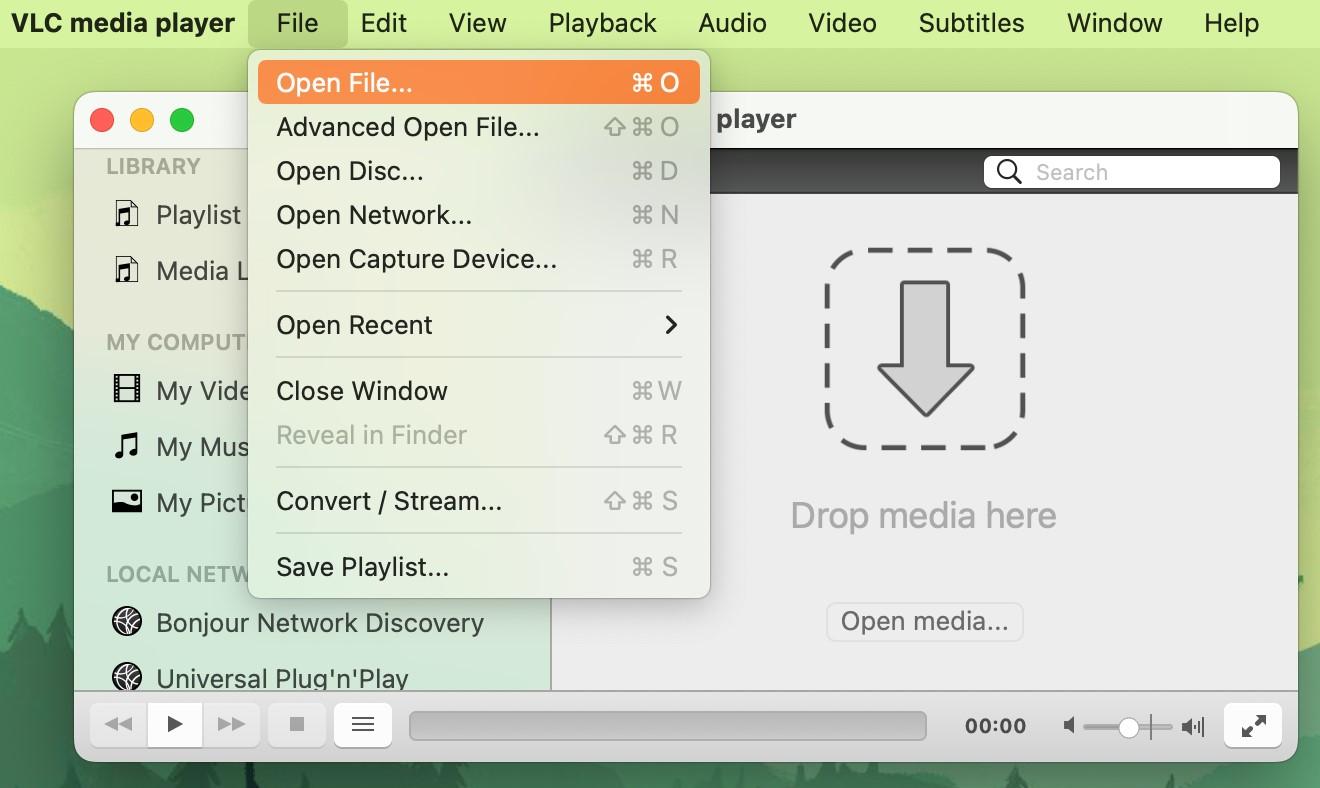
Task: Toggle fullscreen with the arrows button
Action: [x=1253, y=726]
